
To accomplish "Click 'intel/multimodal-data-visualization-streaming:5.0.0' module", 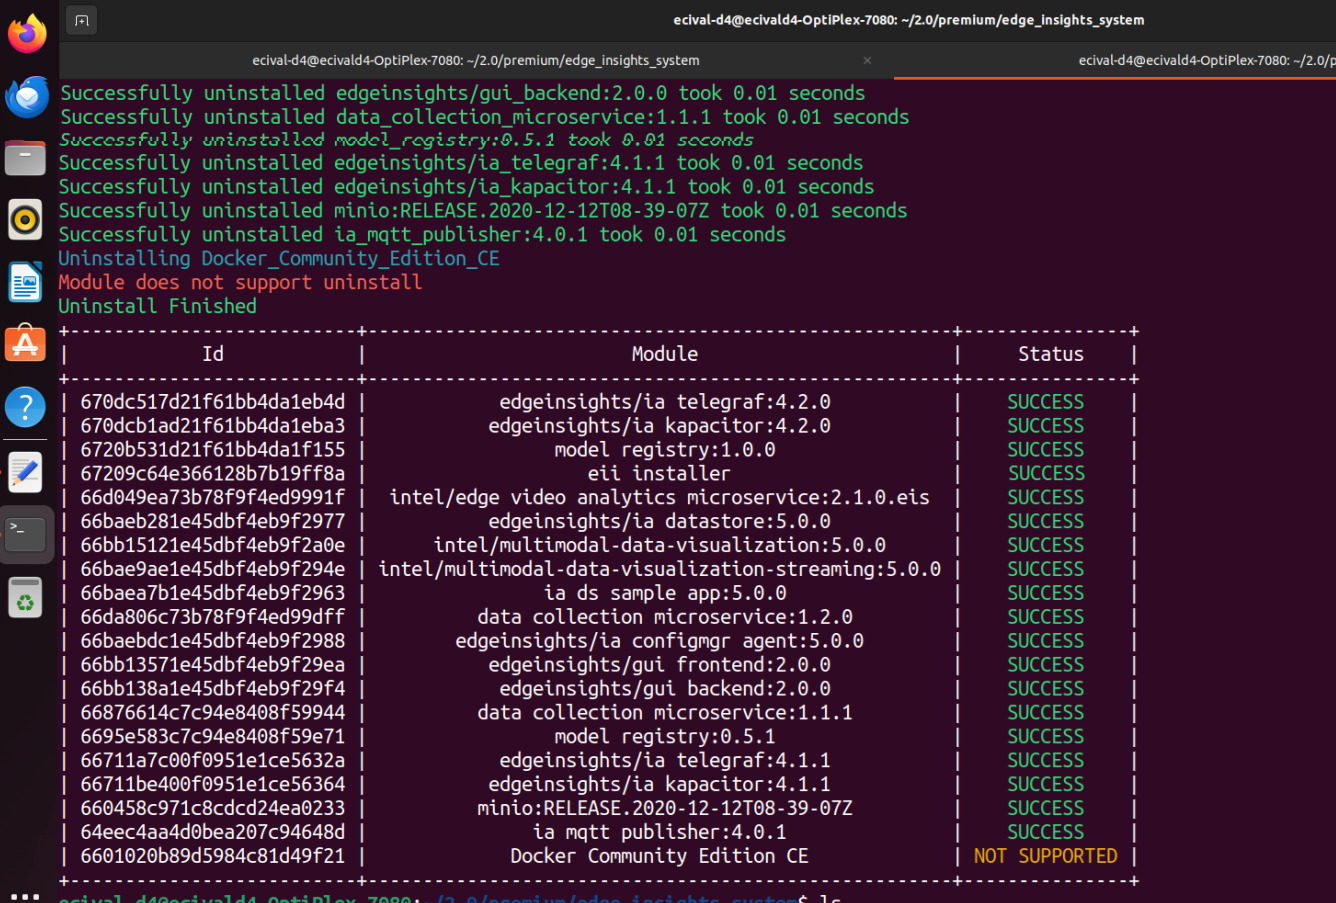I will (659, 570).
